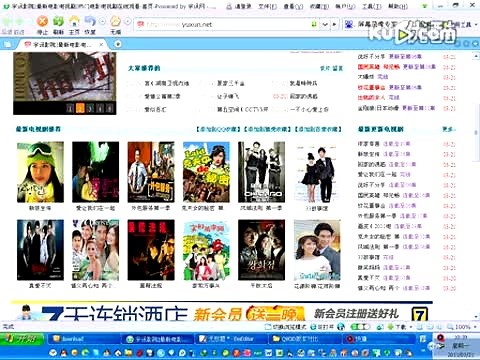Open the Chicago series poster
This screenshot has width=480, height=360.
pyautogui.click(x=262, y=172)
